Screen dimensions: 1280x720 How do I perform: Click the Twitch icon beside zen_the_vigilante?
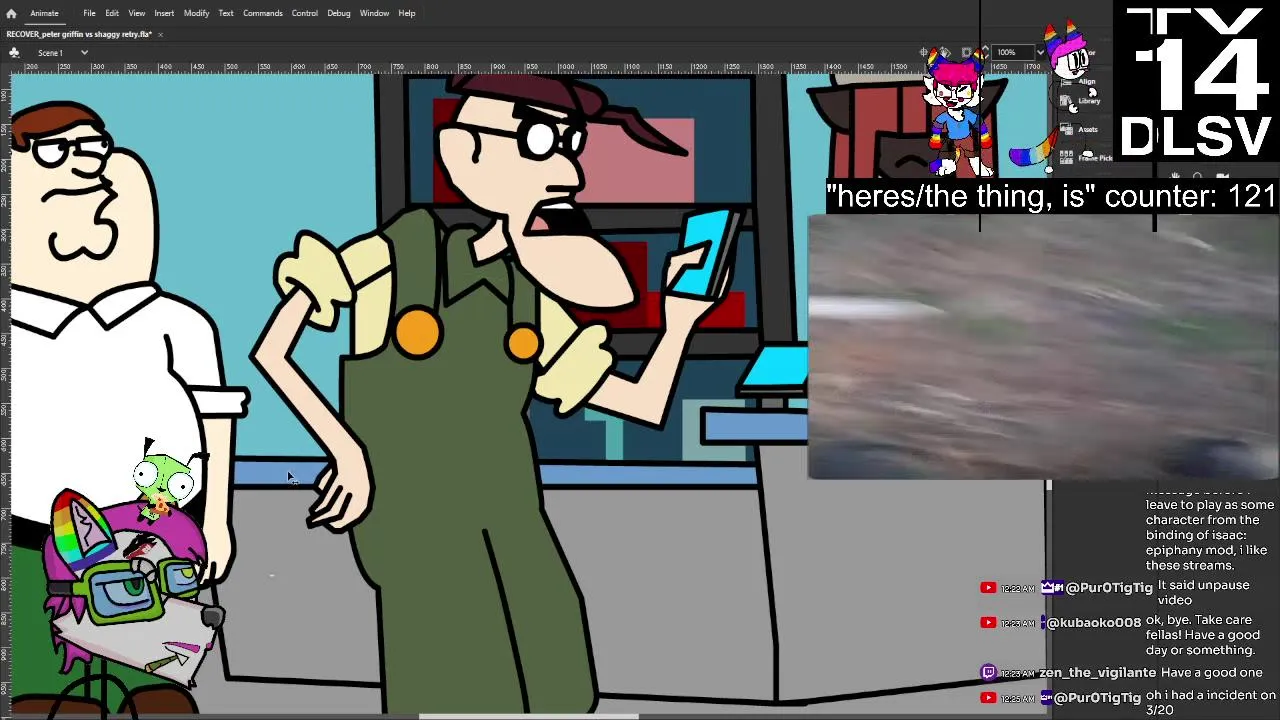pyautogui.click(x=988, y=673)
